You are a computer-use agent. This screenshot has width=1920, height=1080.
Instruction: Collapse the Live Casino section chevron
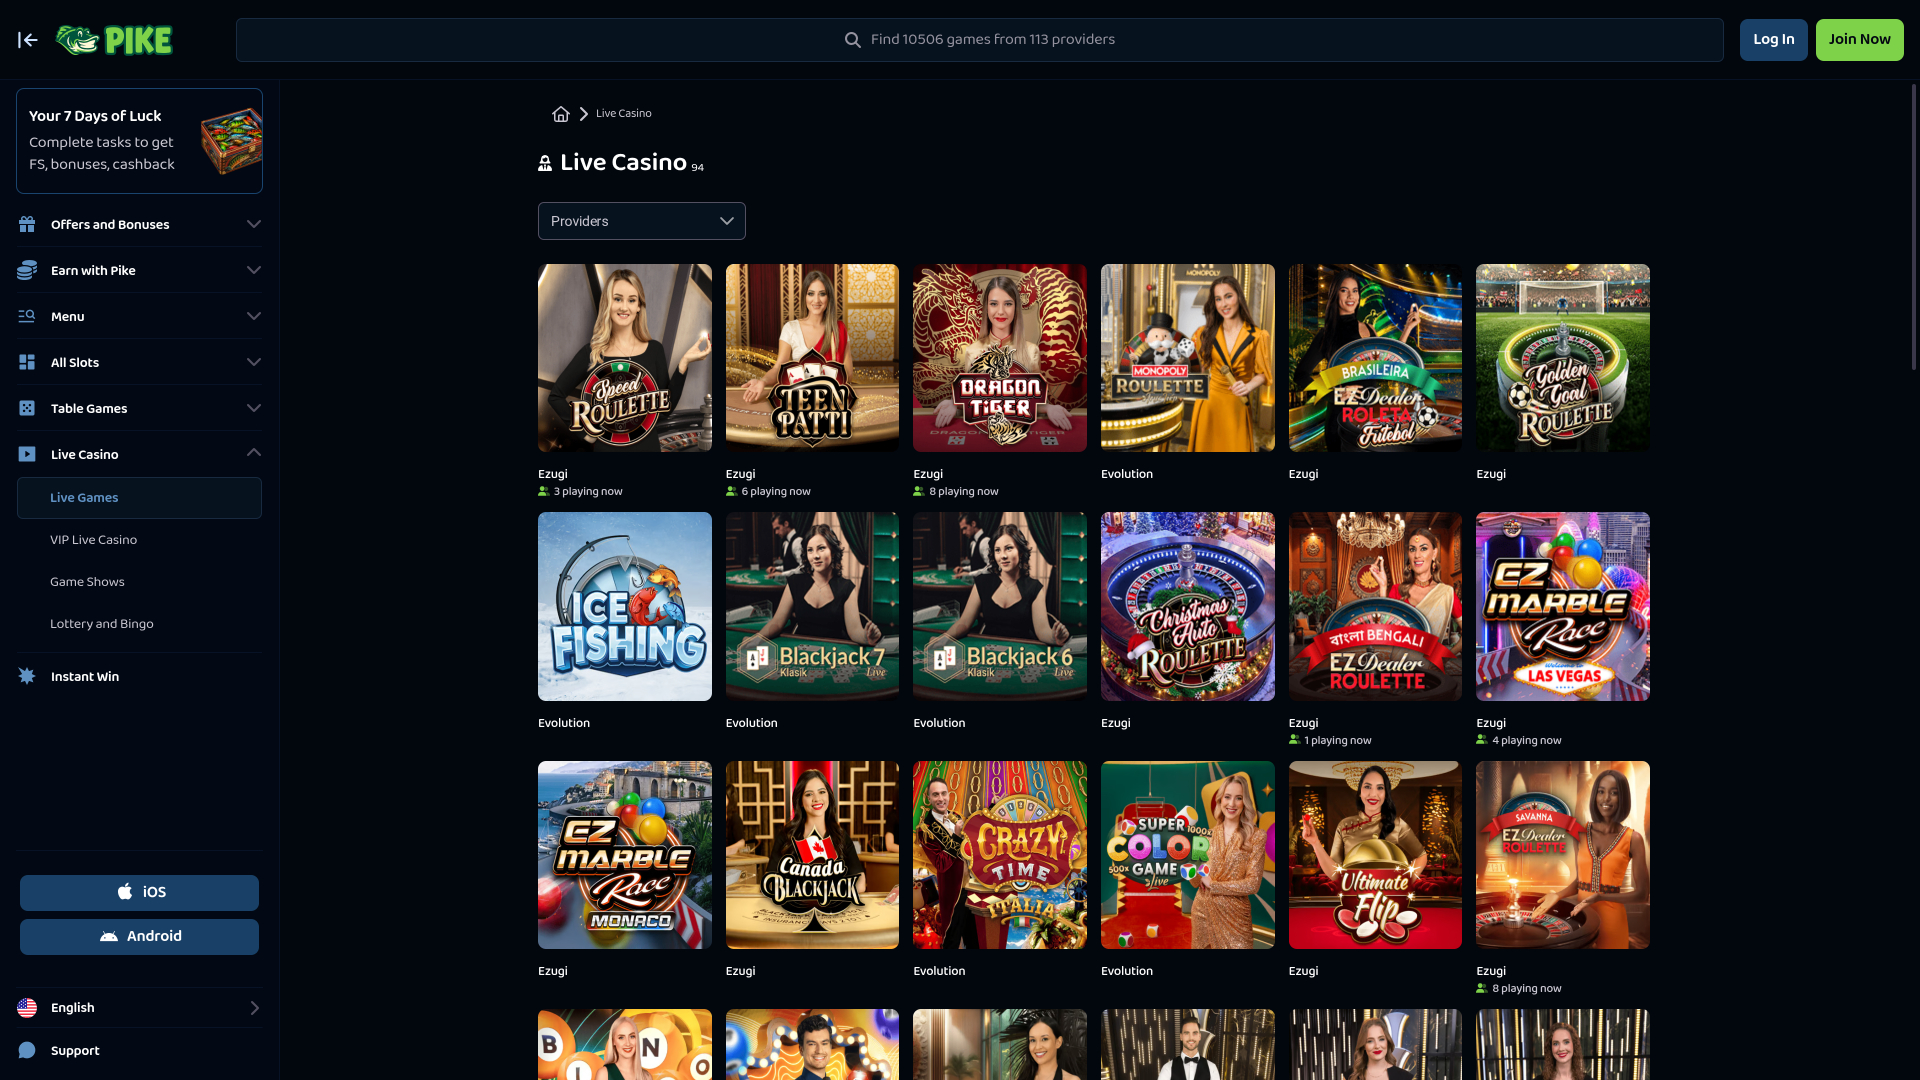pos(254,453)
